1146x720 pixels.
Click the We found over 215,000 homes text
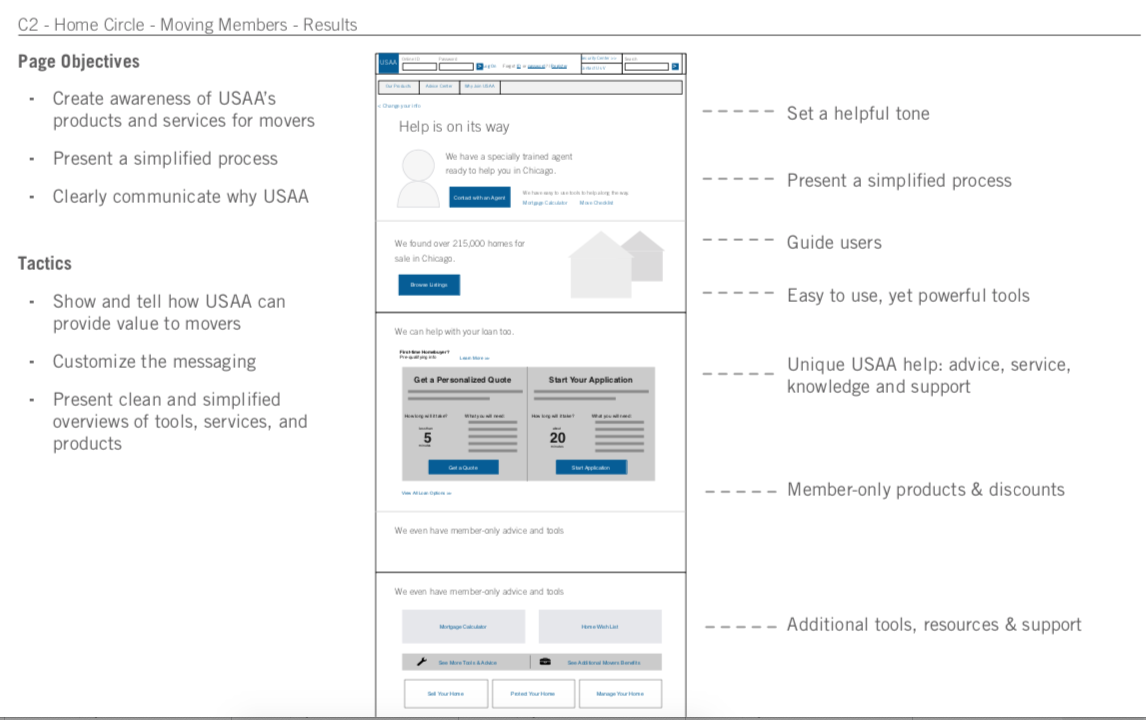coord(460,251)
